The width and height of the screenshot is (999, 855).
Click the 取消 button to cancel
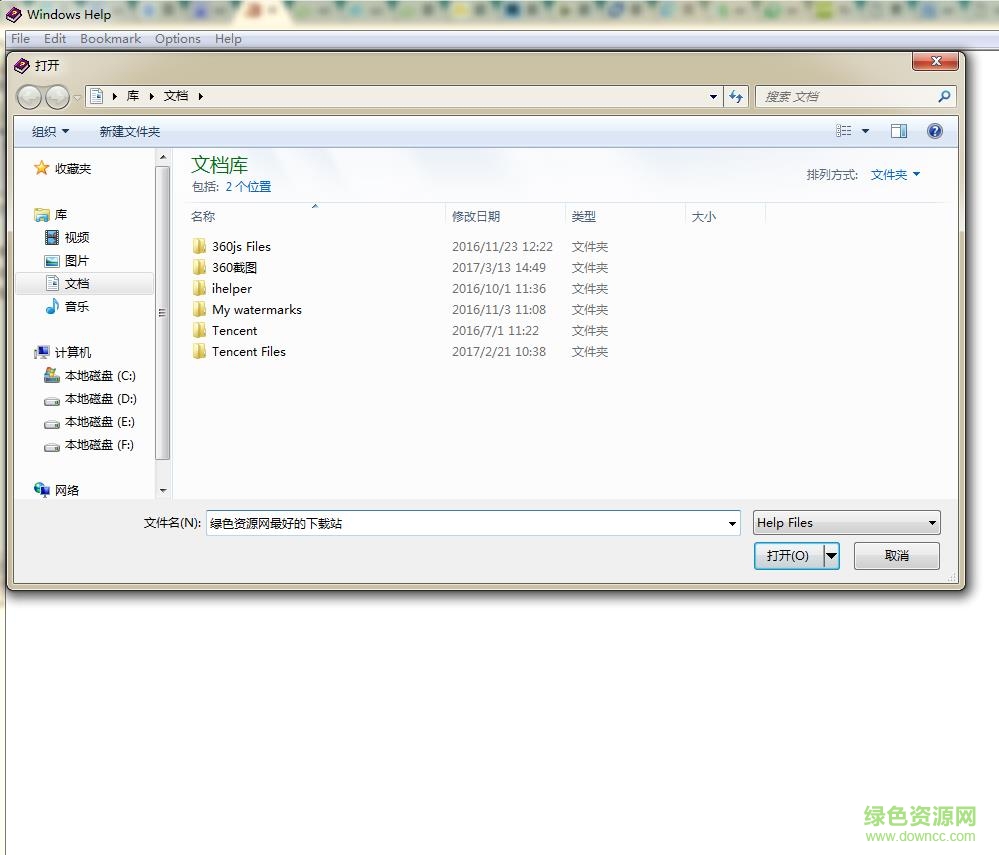[895, 555]
